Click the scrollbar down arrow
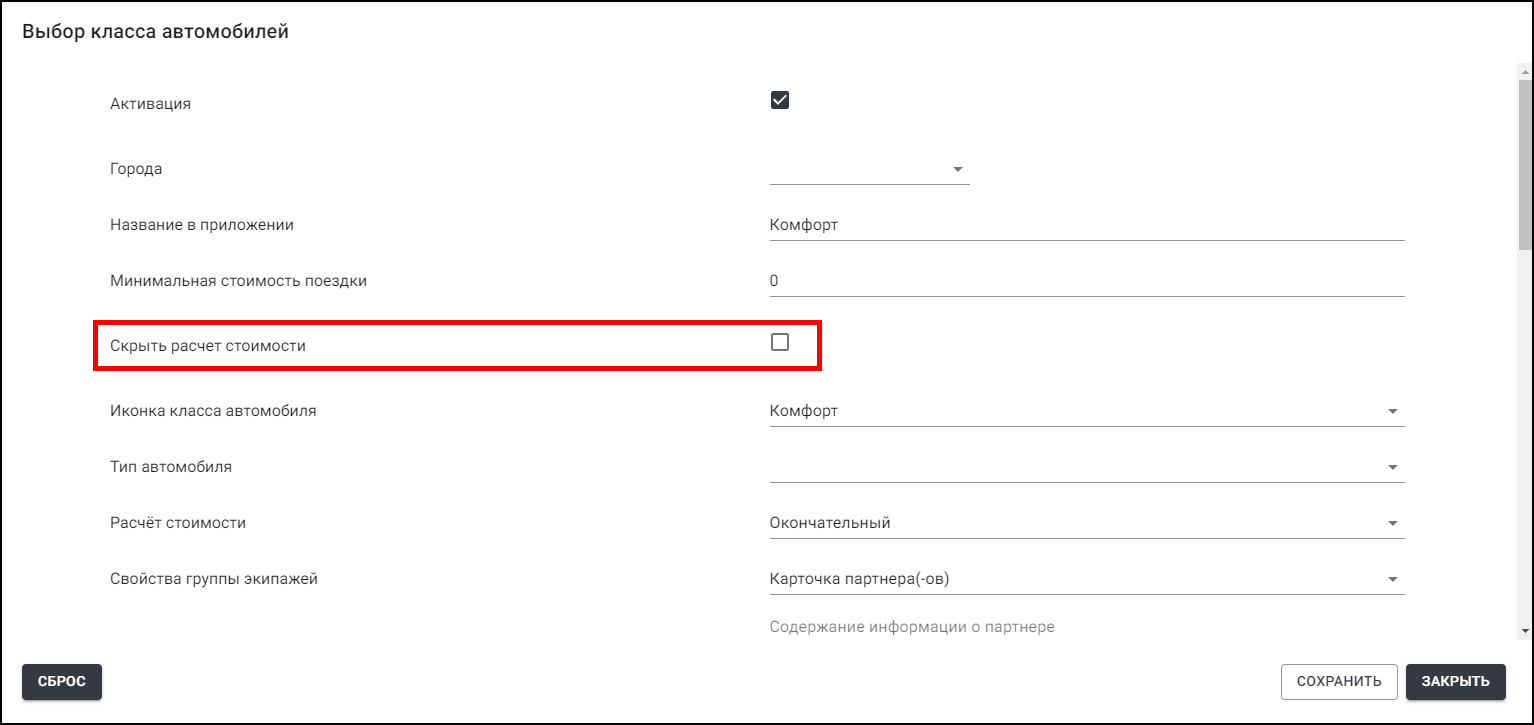 point(1524,631)
